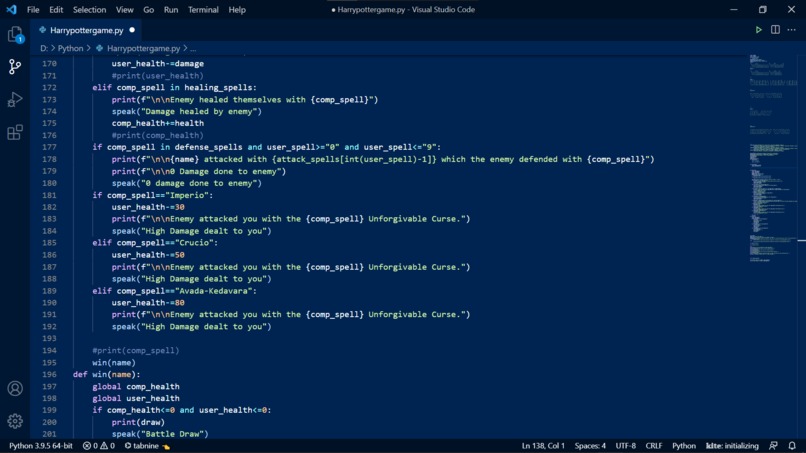Run Python file with play button
The image size is (806, 453).
(758, 30)
